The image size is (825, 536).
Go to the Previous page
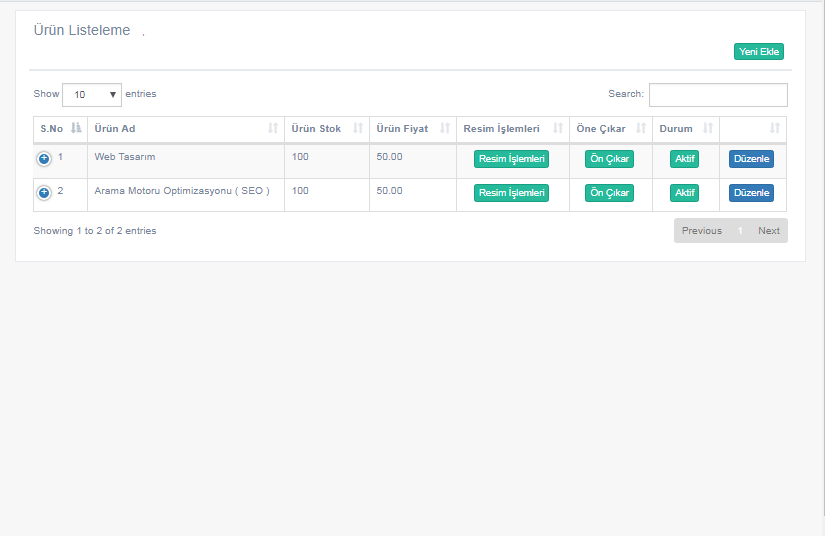(702, 230)
